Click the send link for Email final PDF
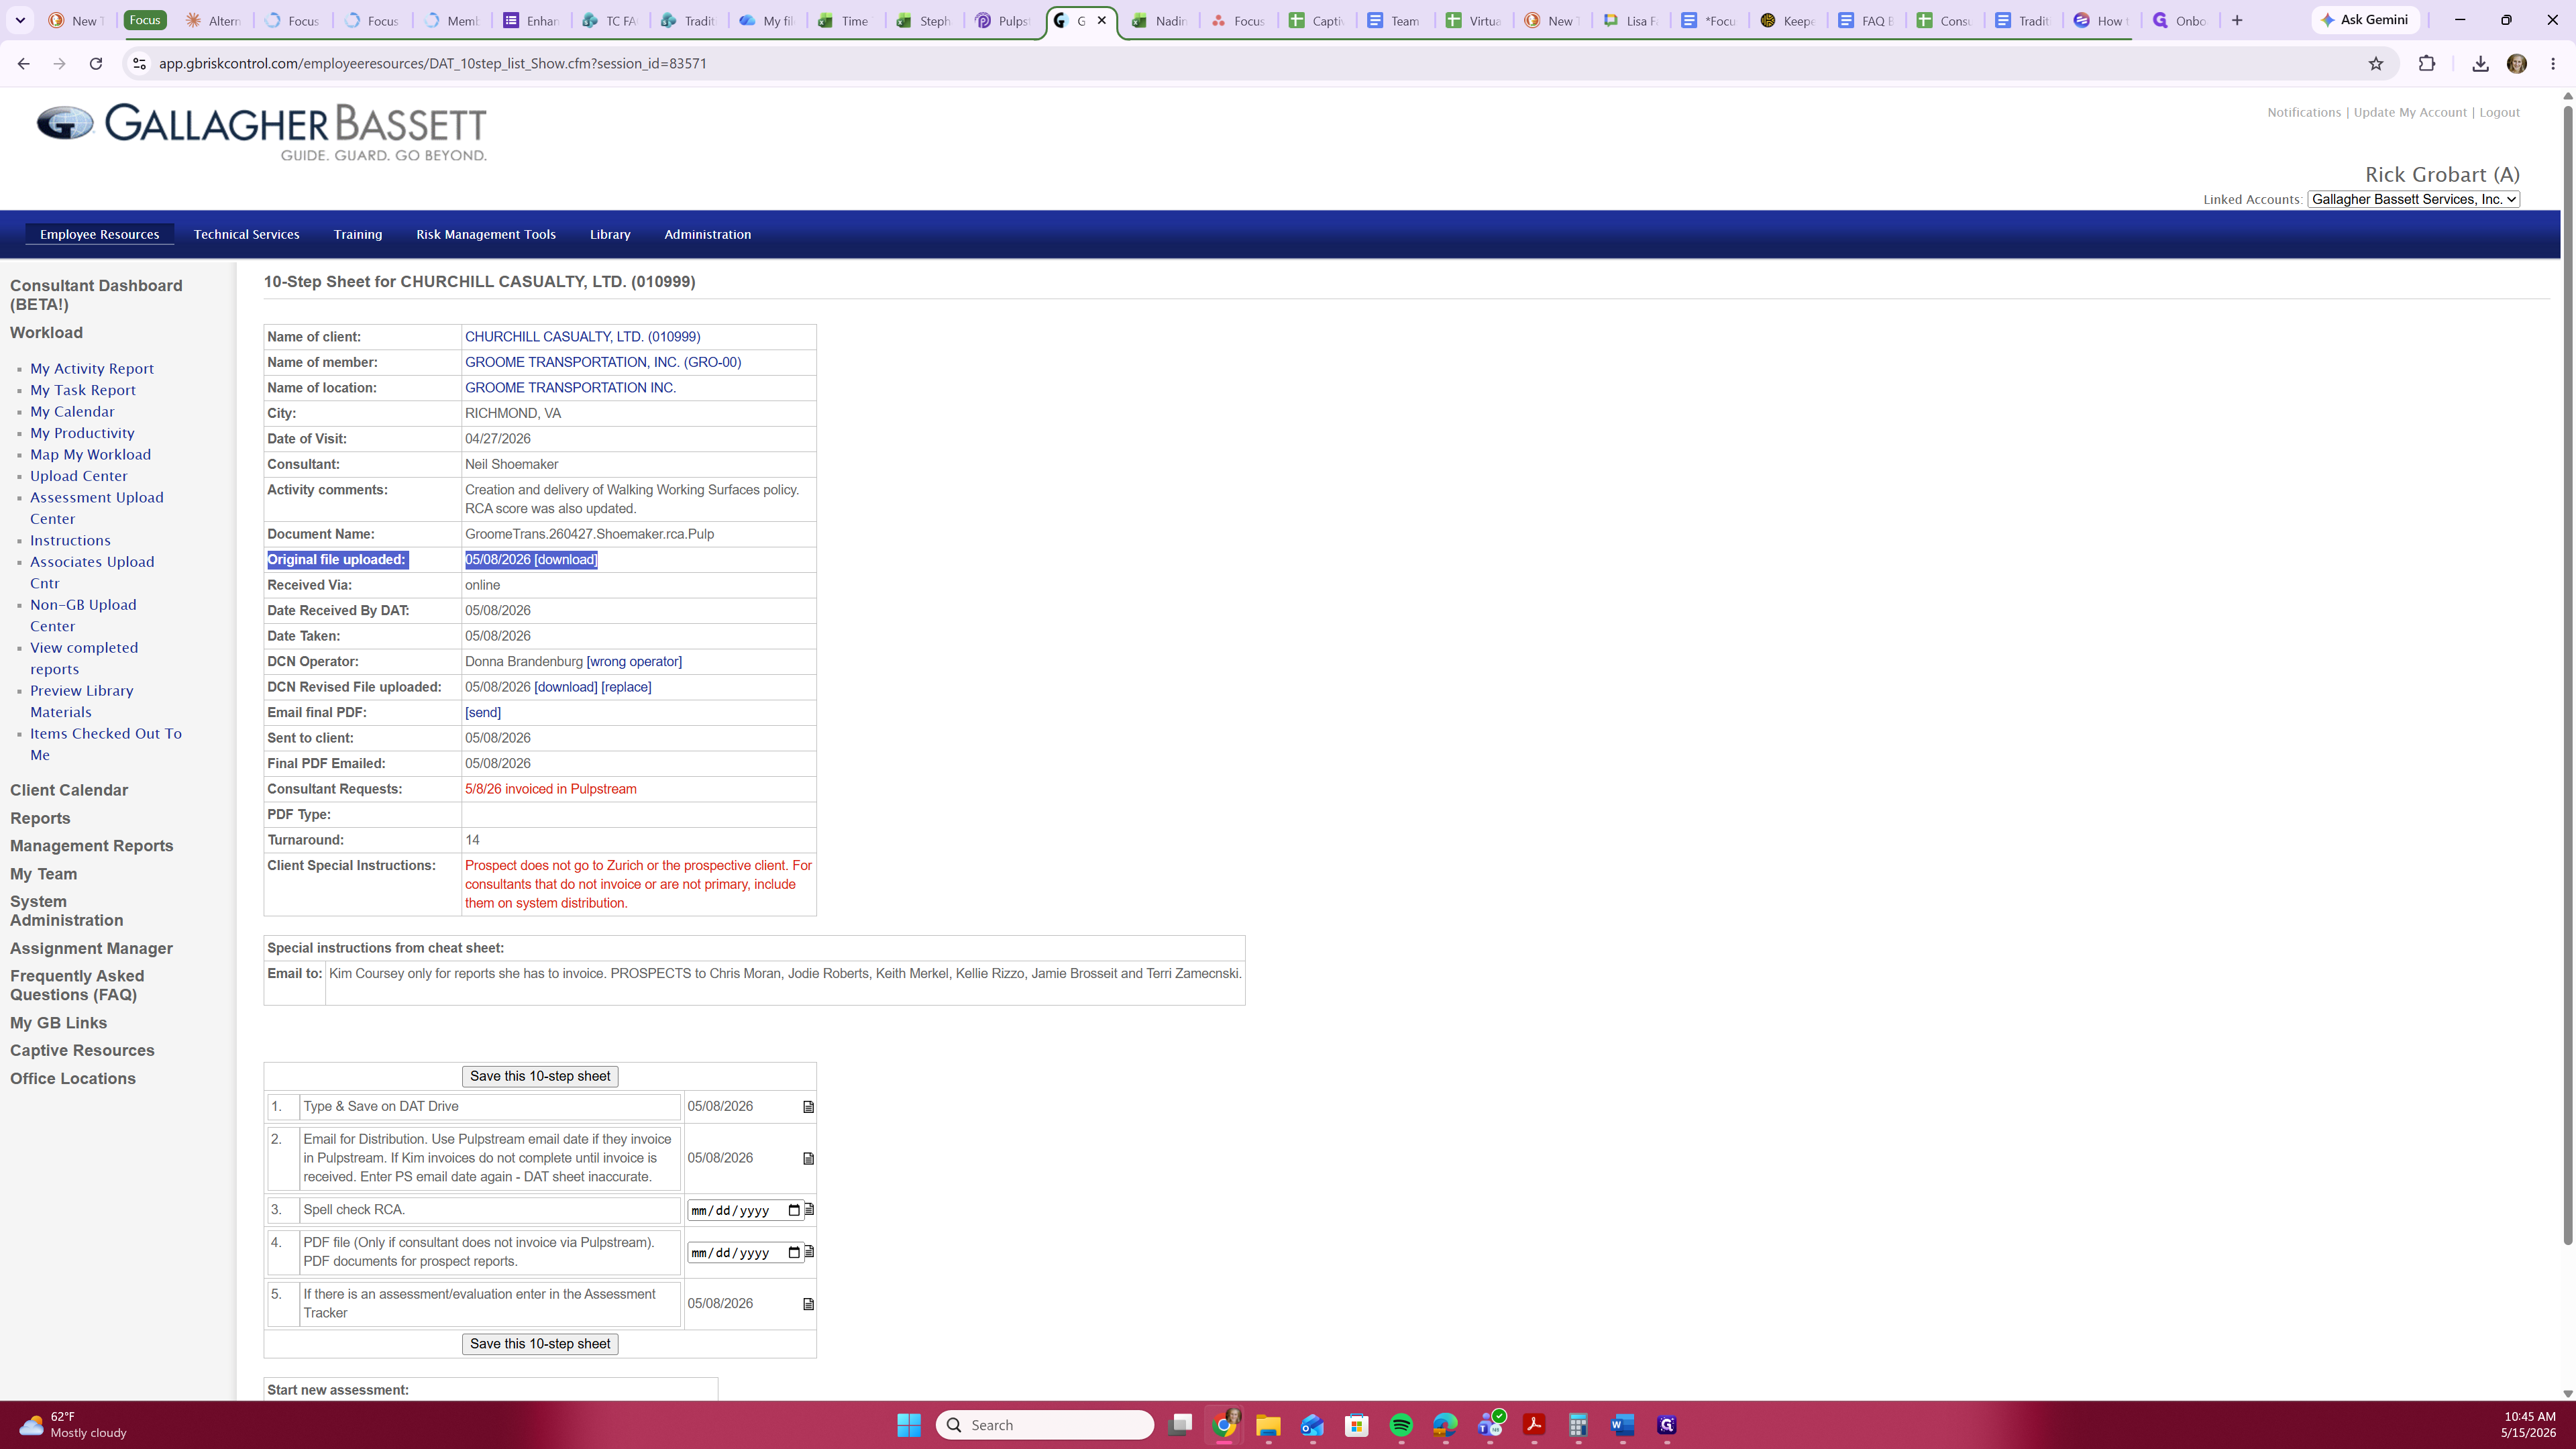This screenshot has width=2576, height=1449. [483, 713]
